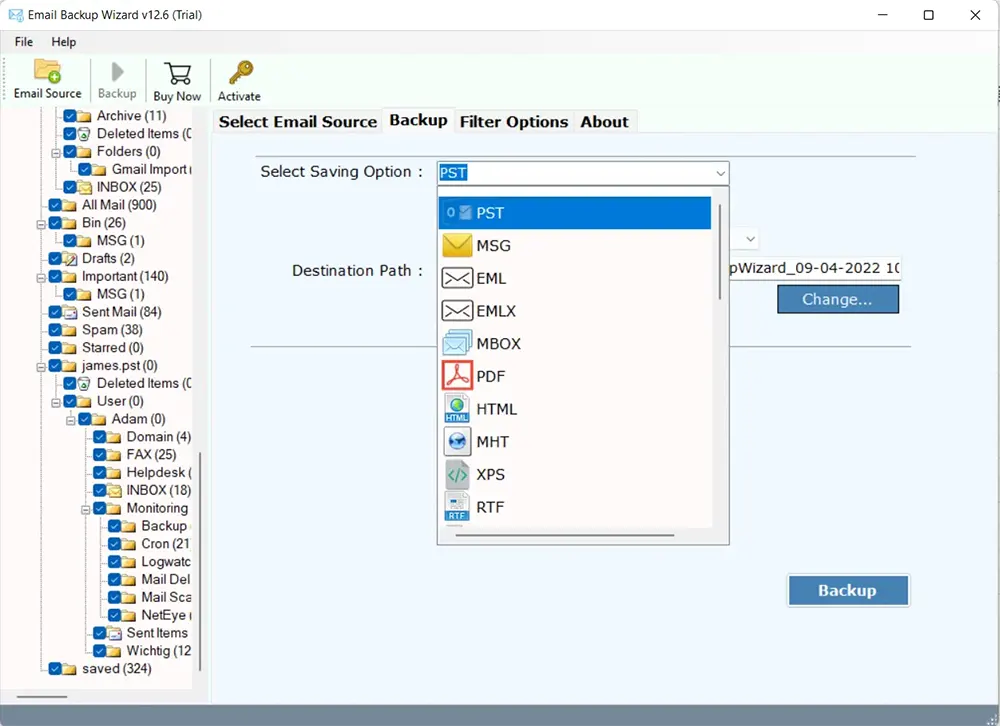Click the Change... destination button
The width and height of the screenshot is (1000, 726).
point(837,299)
